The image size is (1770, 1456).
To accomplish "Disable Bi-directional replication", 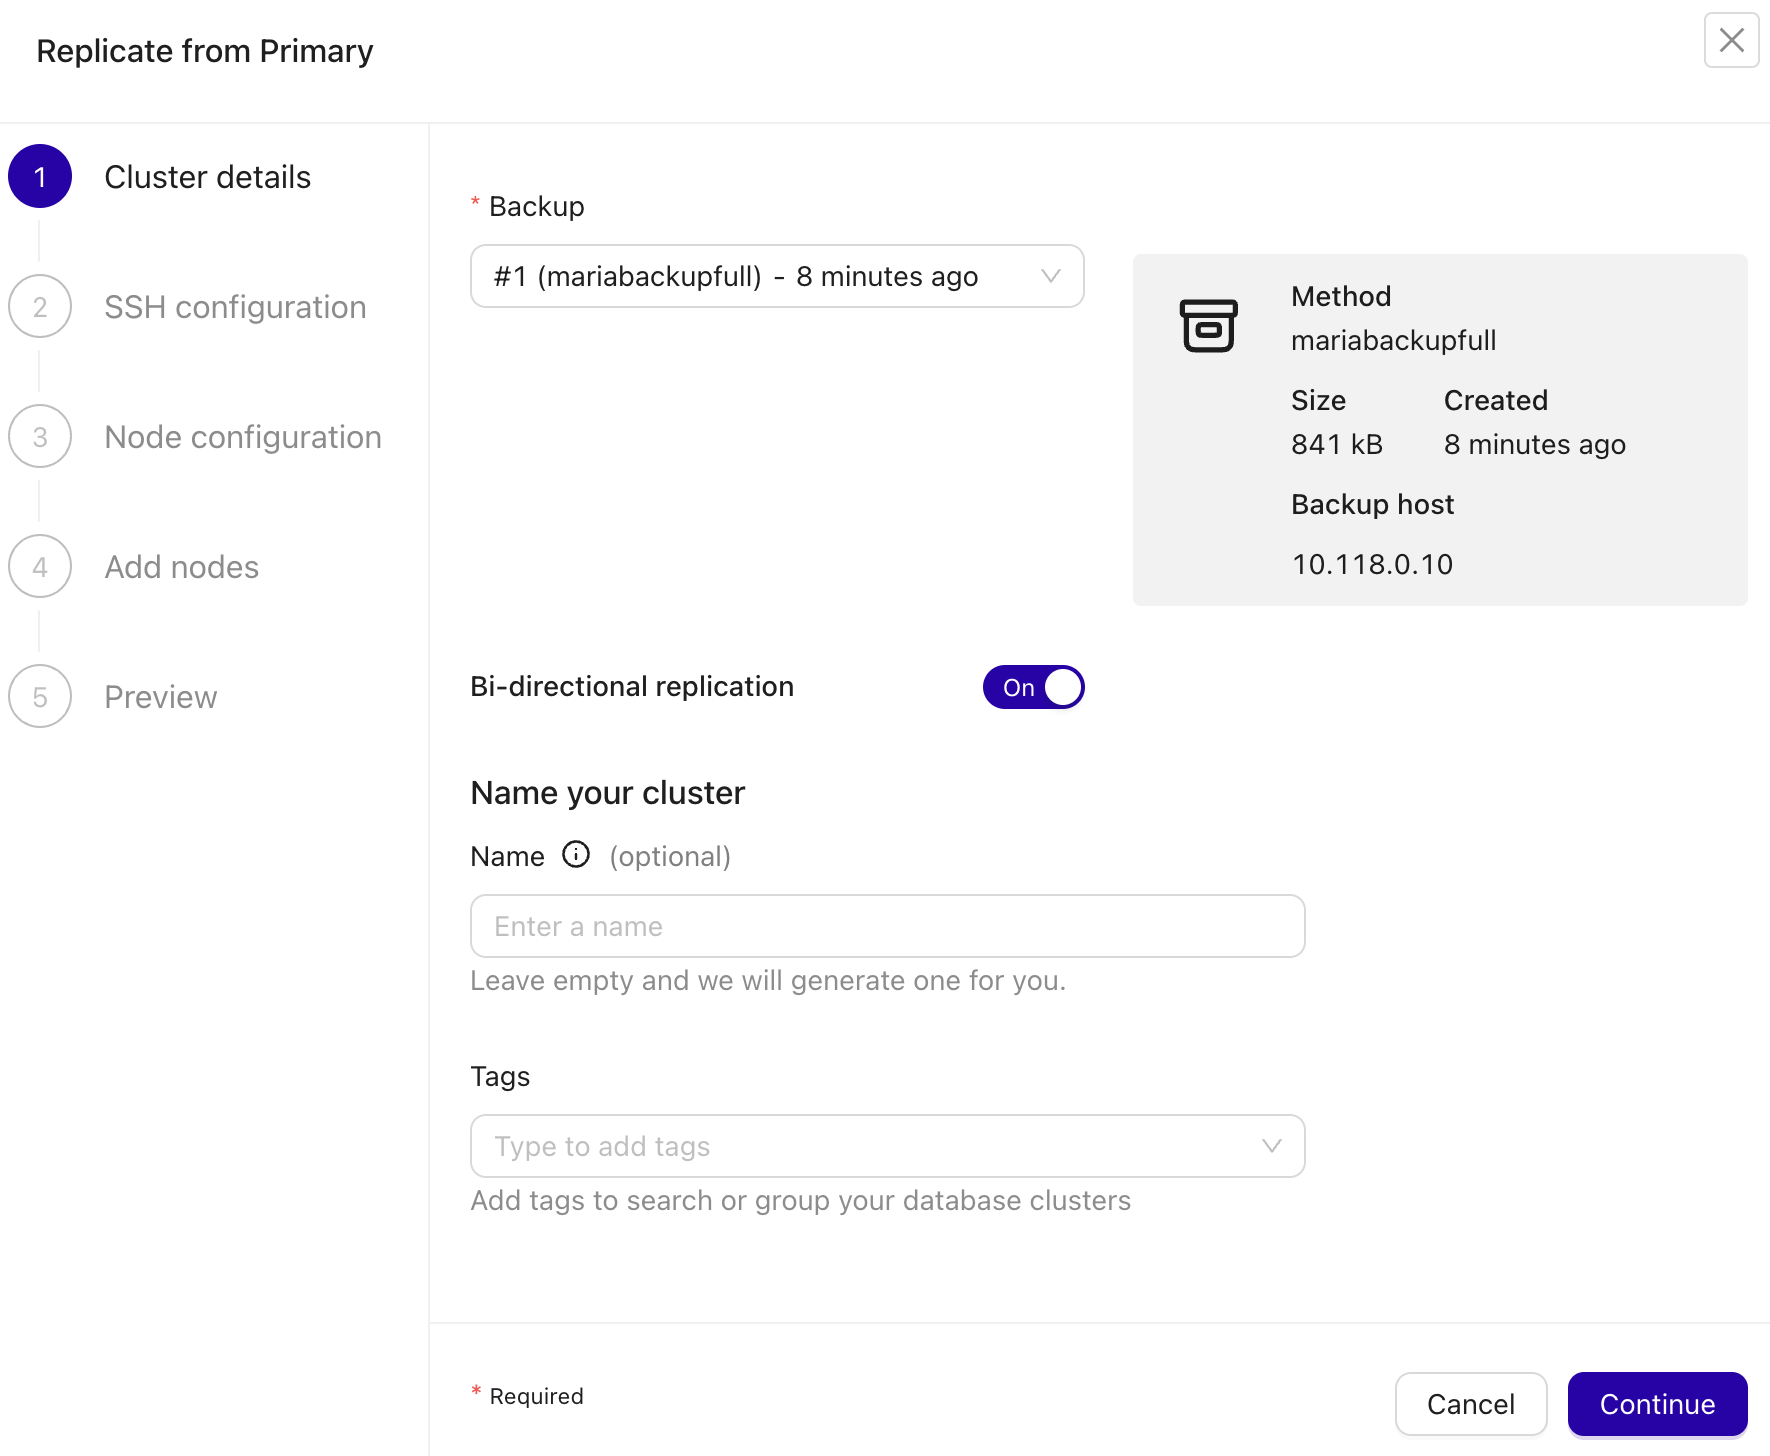I will [x=1033, y=687].
